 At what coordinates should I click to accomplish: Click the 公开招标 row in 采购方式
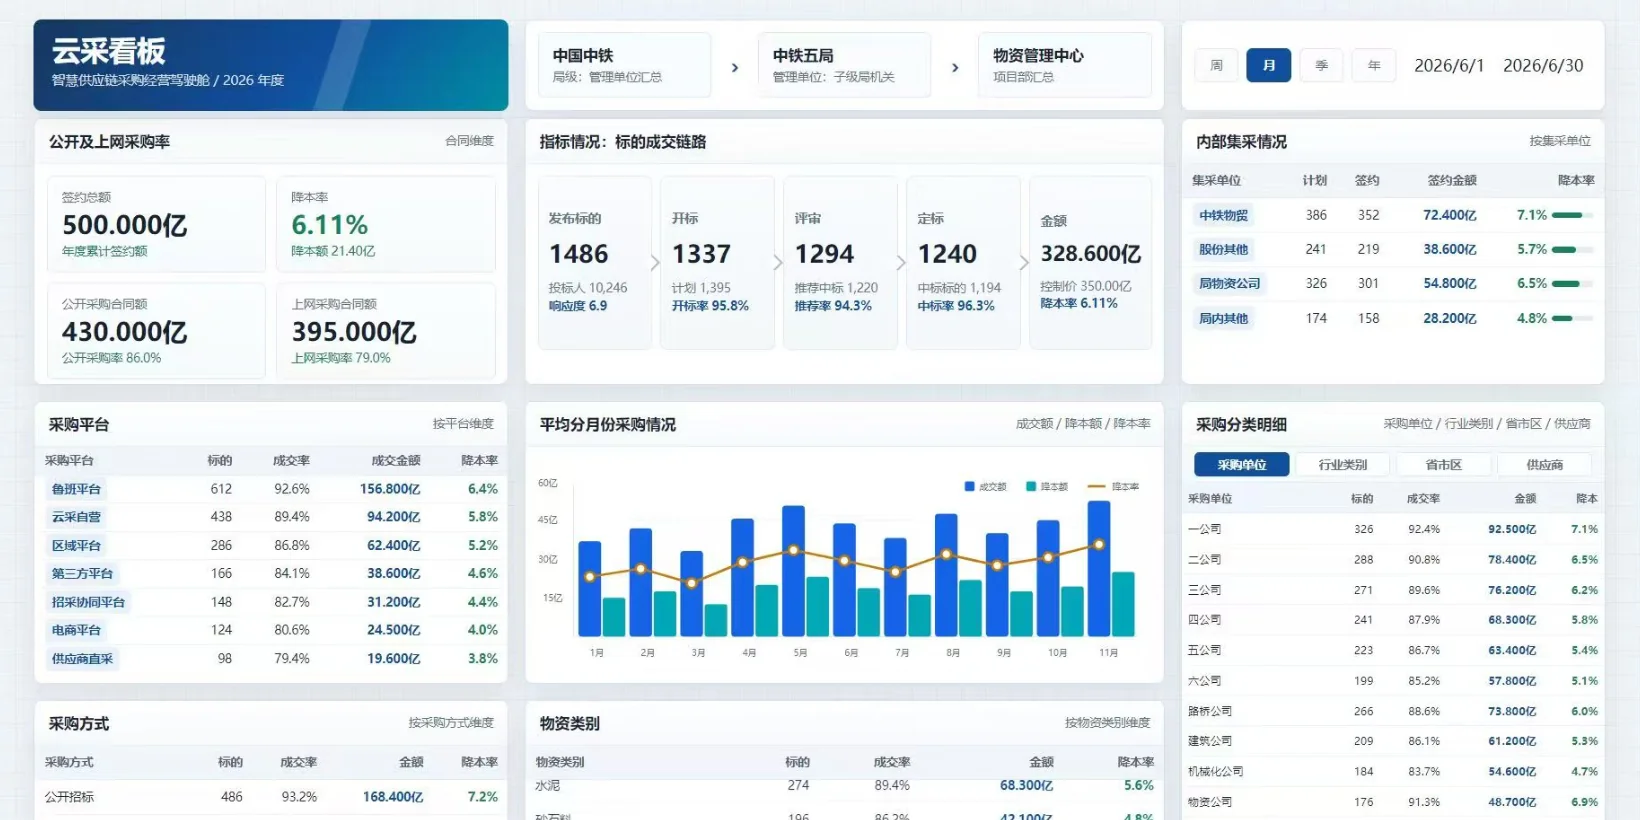[x=271, y=797]
